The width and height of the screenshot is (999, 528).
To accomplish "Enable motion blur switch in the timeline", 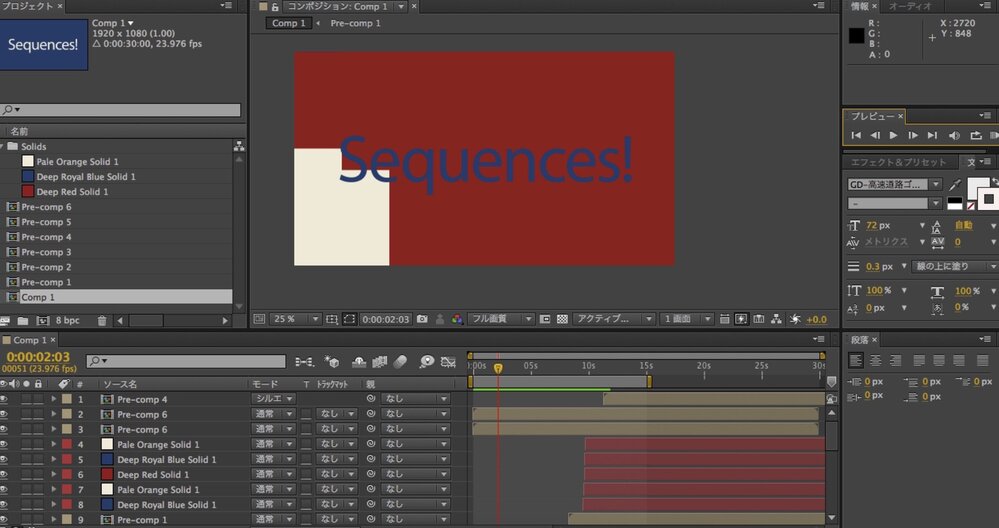I will click(402, 362).
